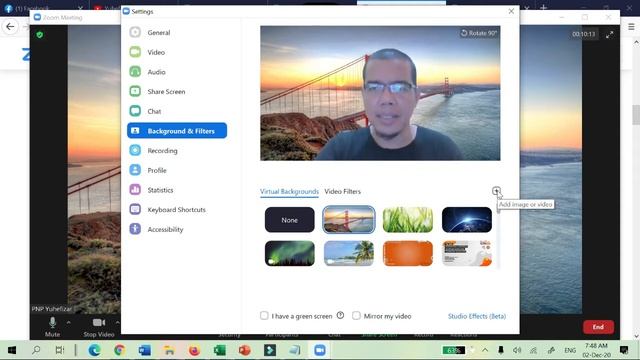Show hidden system tray icons
This screenshot has height=360, width=640.
coord(485,350)
